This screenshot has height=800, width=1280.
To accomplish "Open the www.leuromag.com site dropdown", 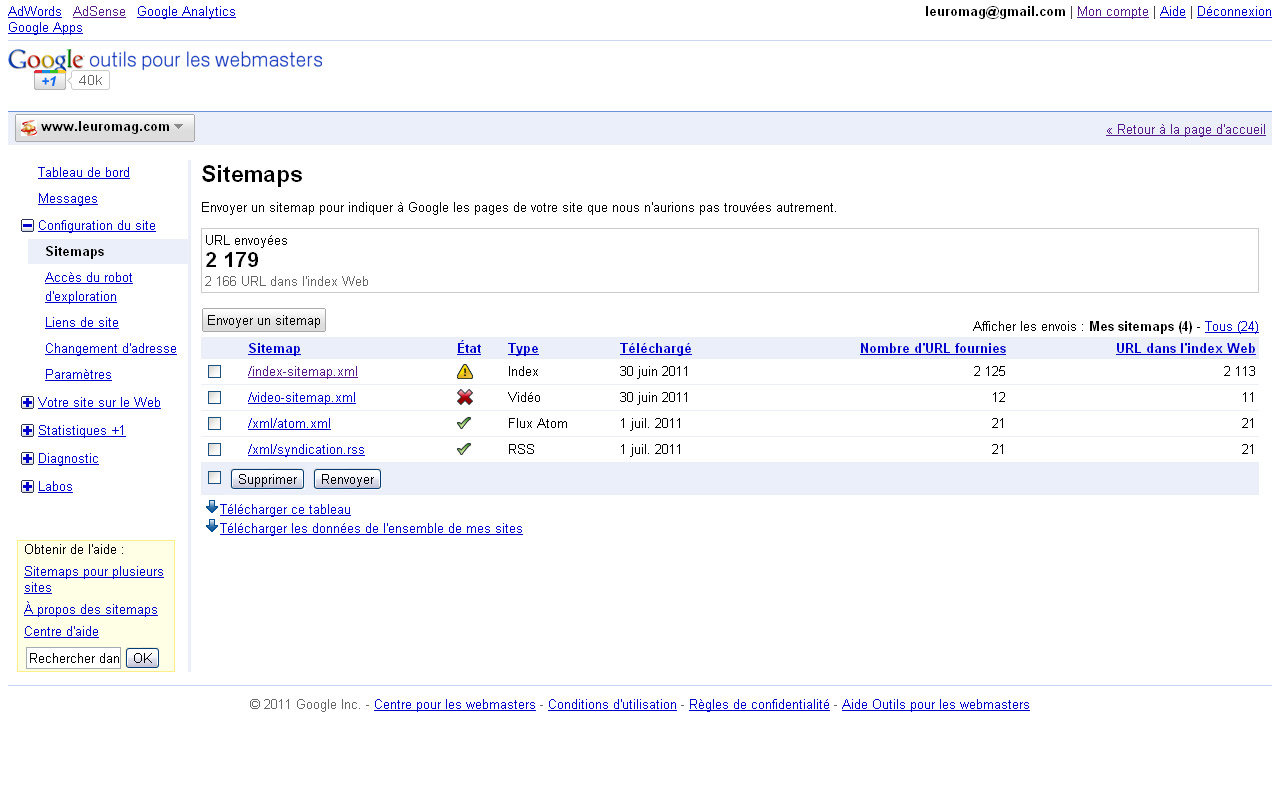I will pyautogui.click(x=105, y=128).
